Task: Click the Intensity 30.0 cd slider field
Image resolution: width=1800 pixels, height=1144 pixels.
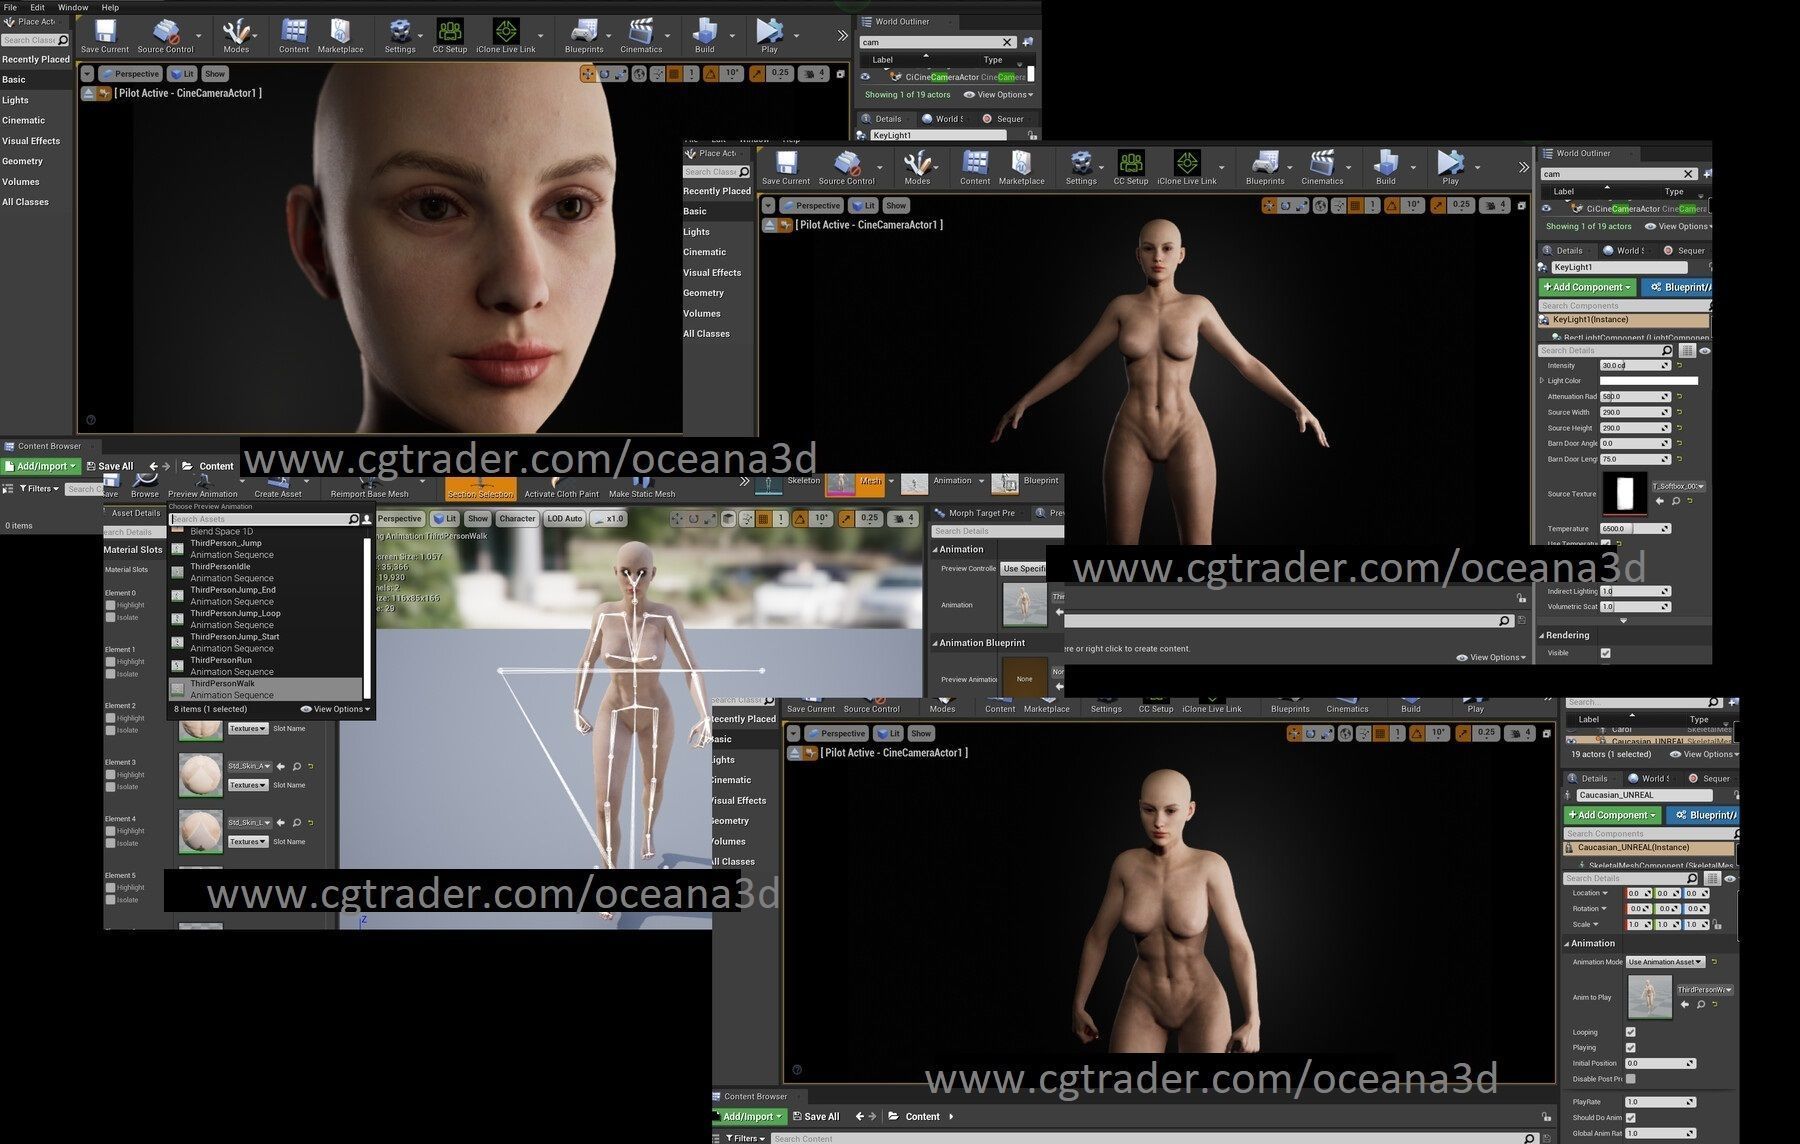Action: pos(1635,366)
